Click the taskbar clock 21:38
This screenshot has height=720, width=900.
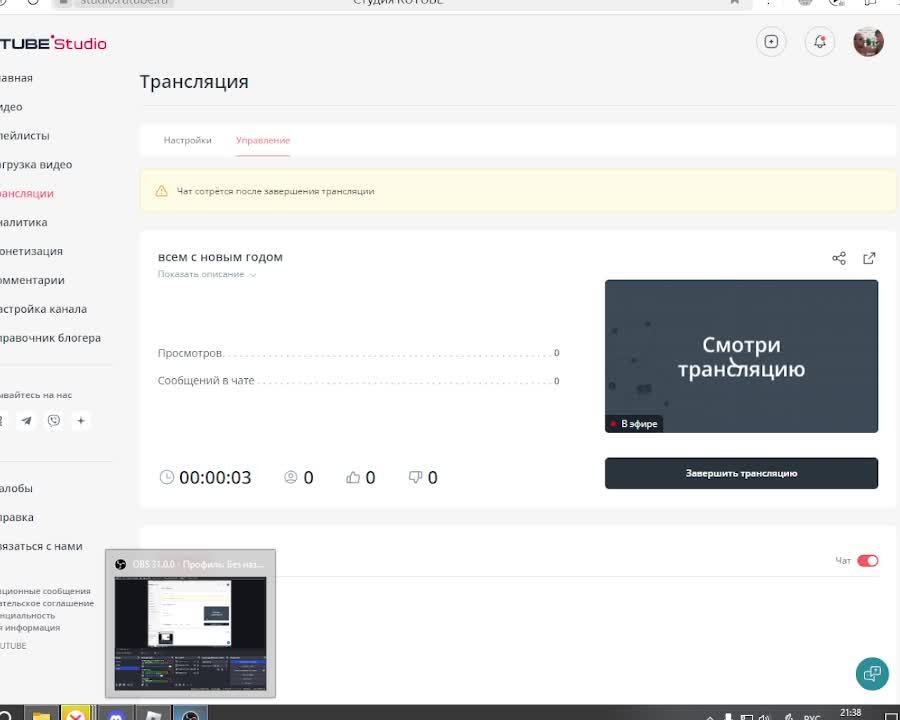(851, 713)
